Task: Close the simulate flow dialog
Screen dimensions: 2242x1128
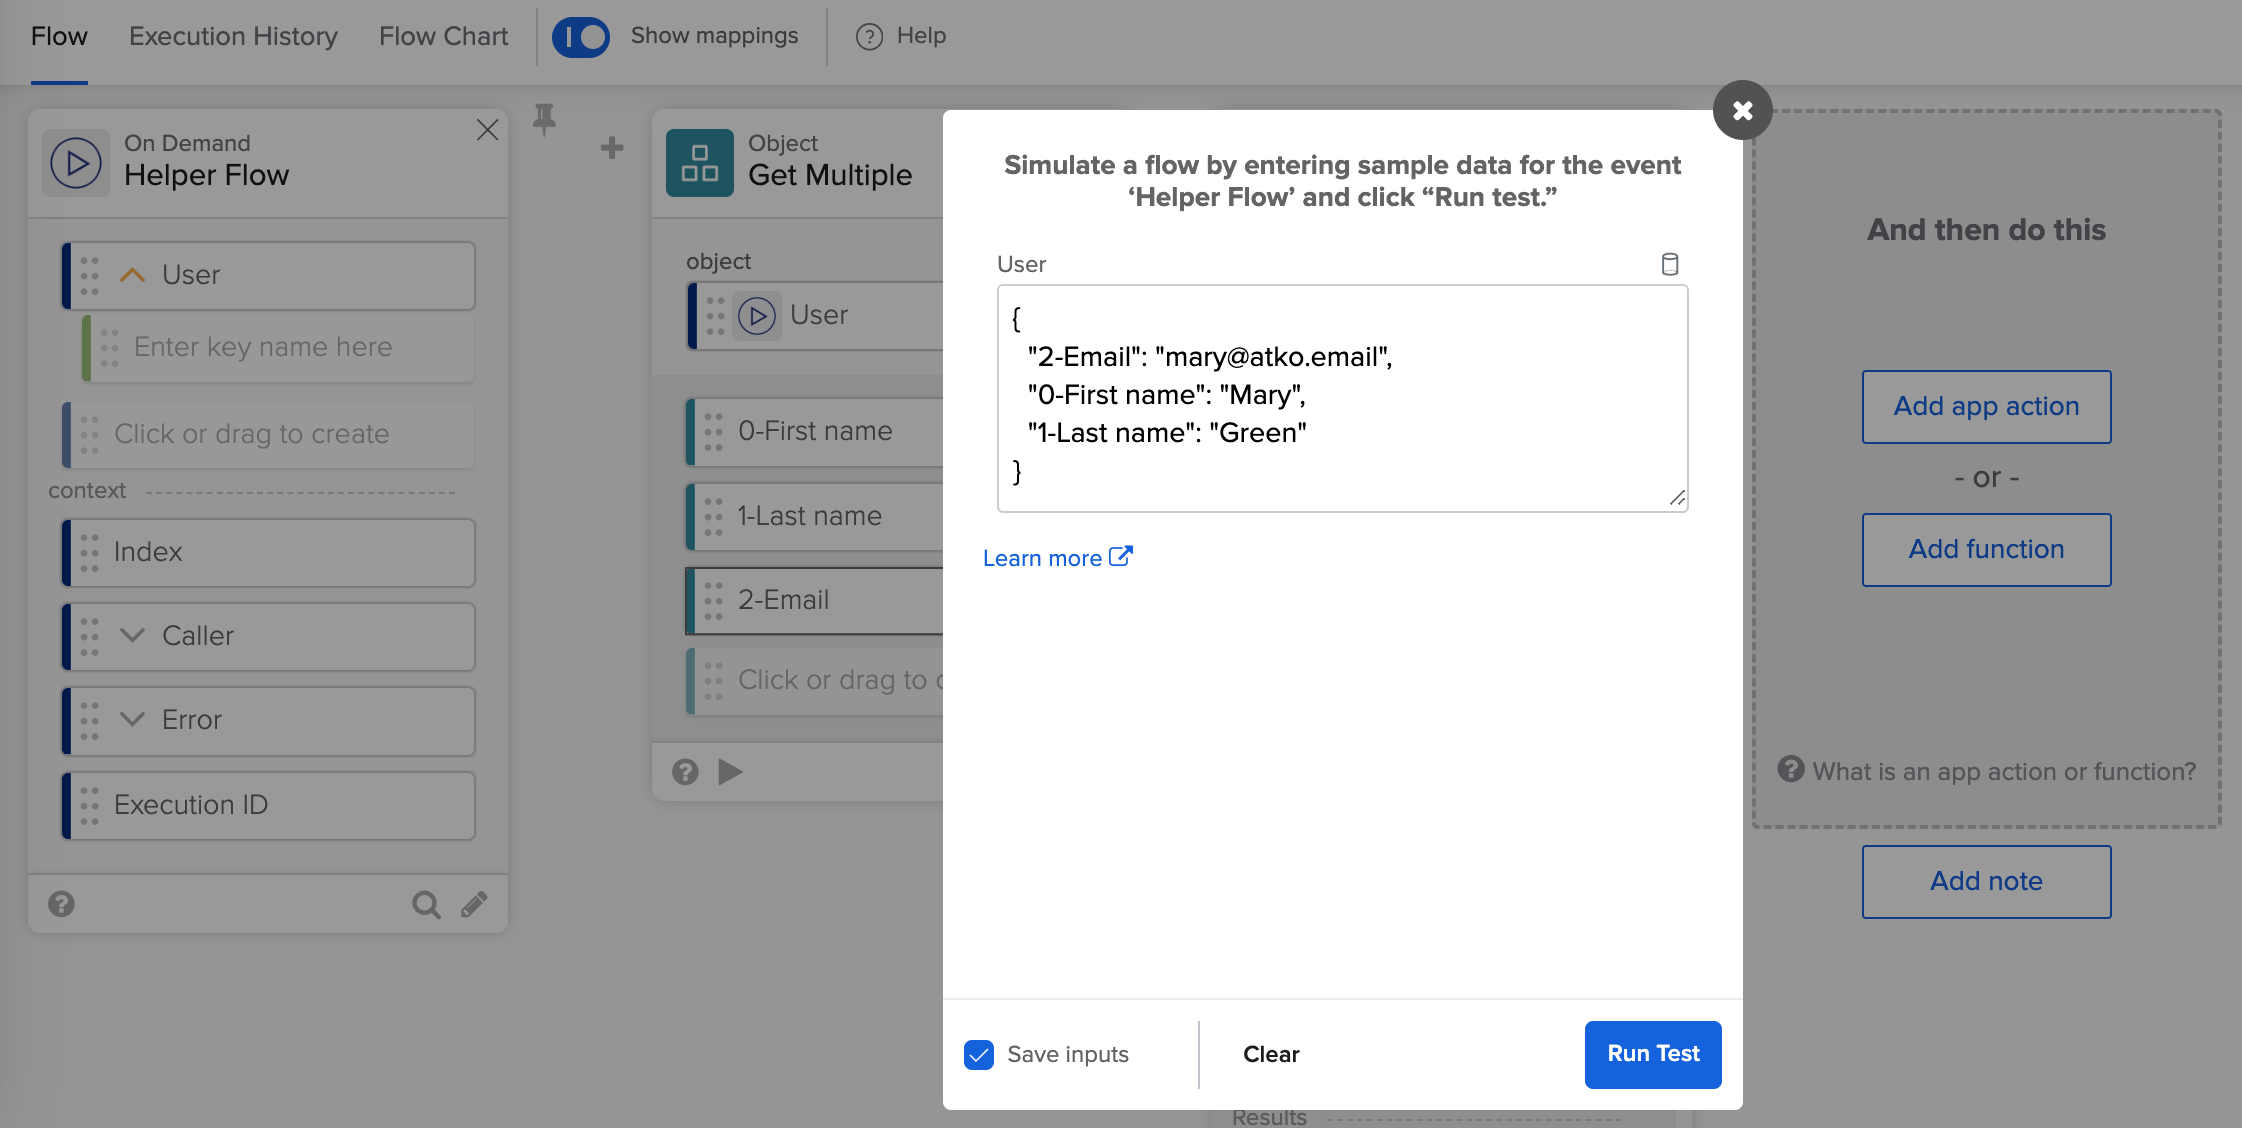Action: 1742,110
